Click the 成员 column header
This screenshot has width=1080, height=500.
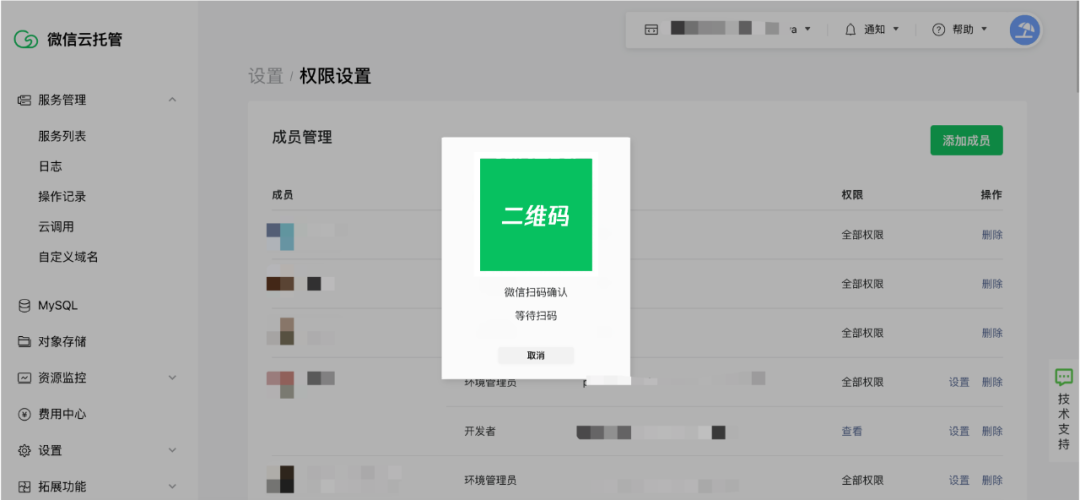pos(282,195)
